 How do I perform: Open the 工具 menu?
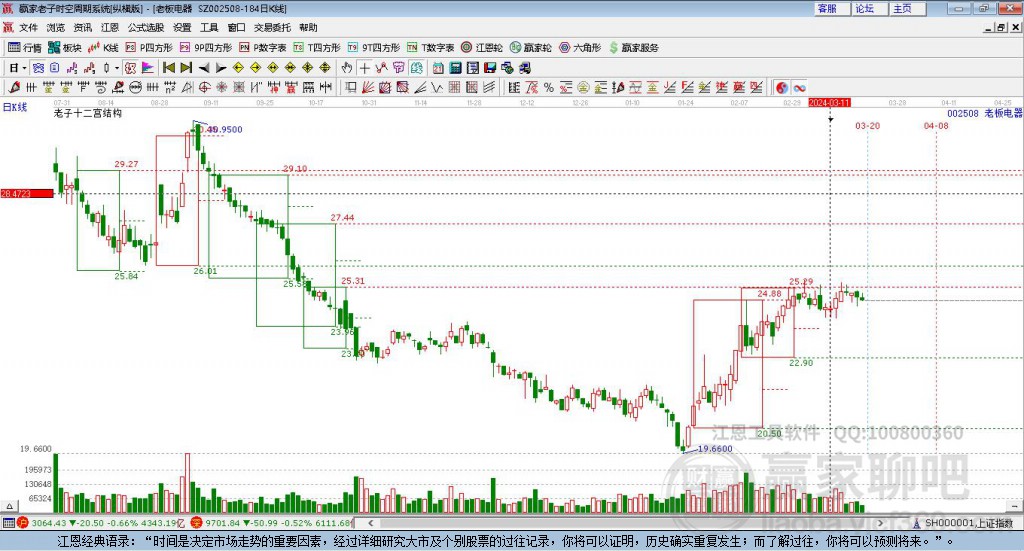209,27
